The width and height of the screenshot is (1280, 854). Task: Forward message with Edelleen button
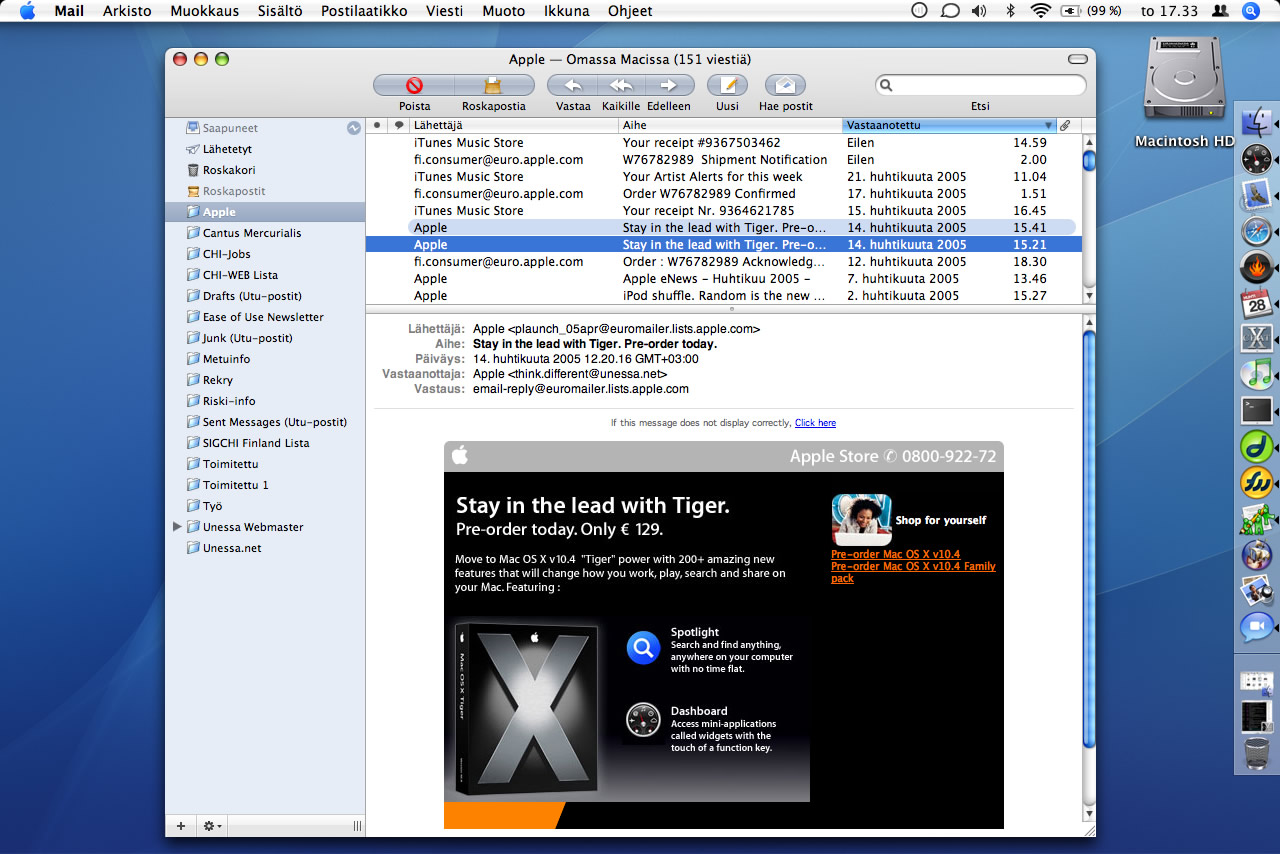point(669,85)
